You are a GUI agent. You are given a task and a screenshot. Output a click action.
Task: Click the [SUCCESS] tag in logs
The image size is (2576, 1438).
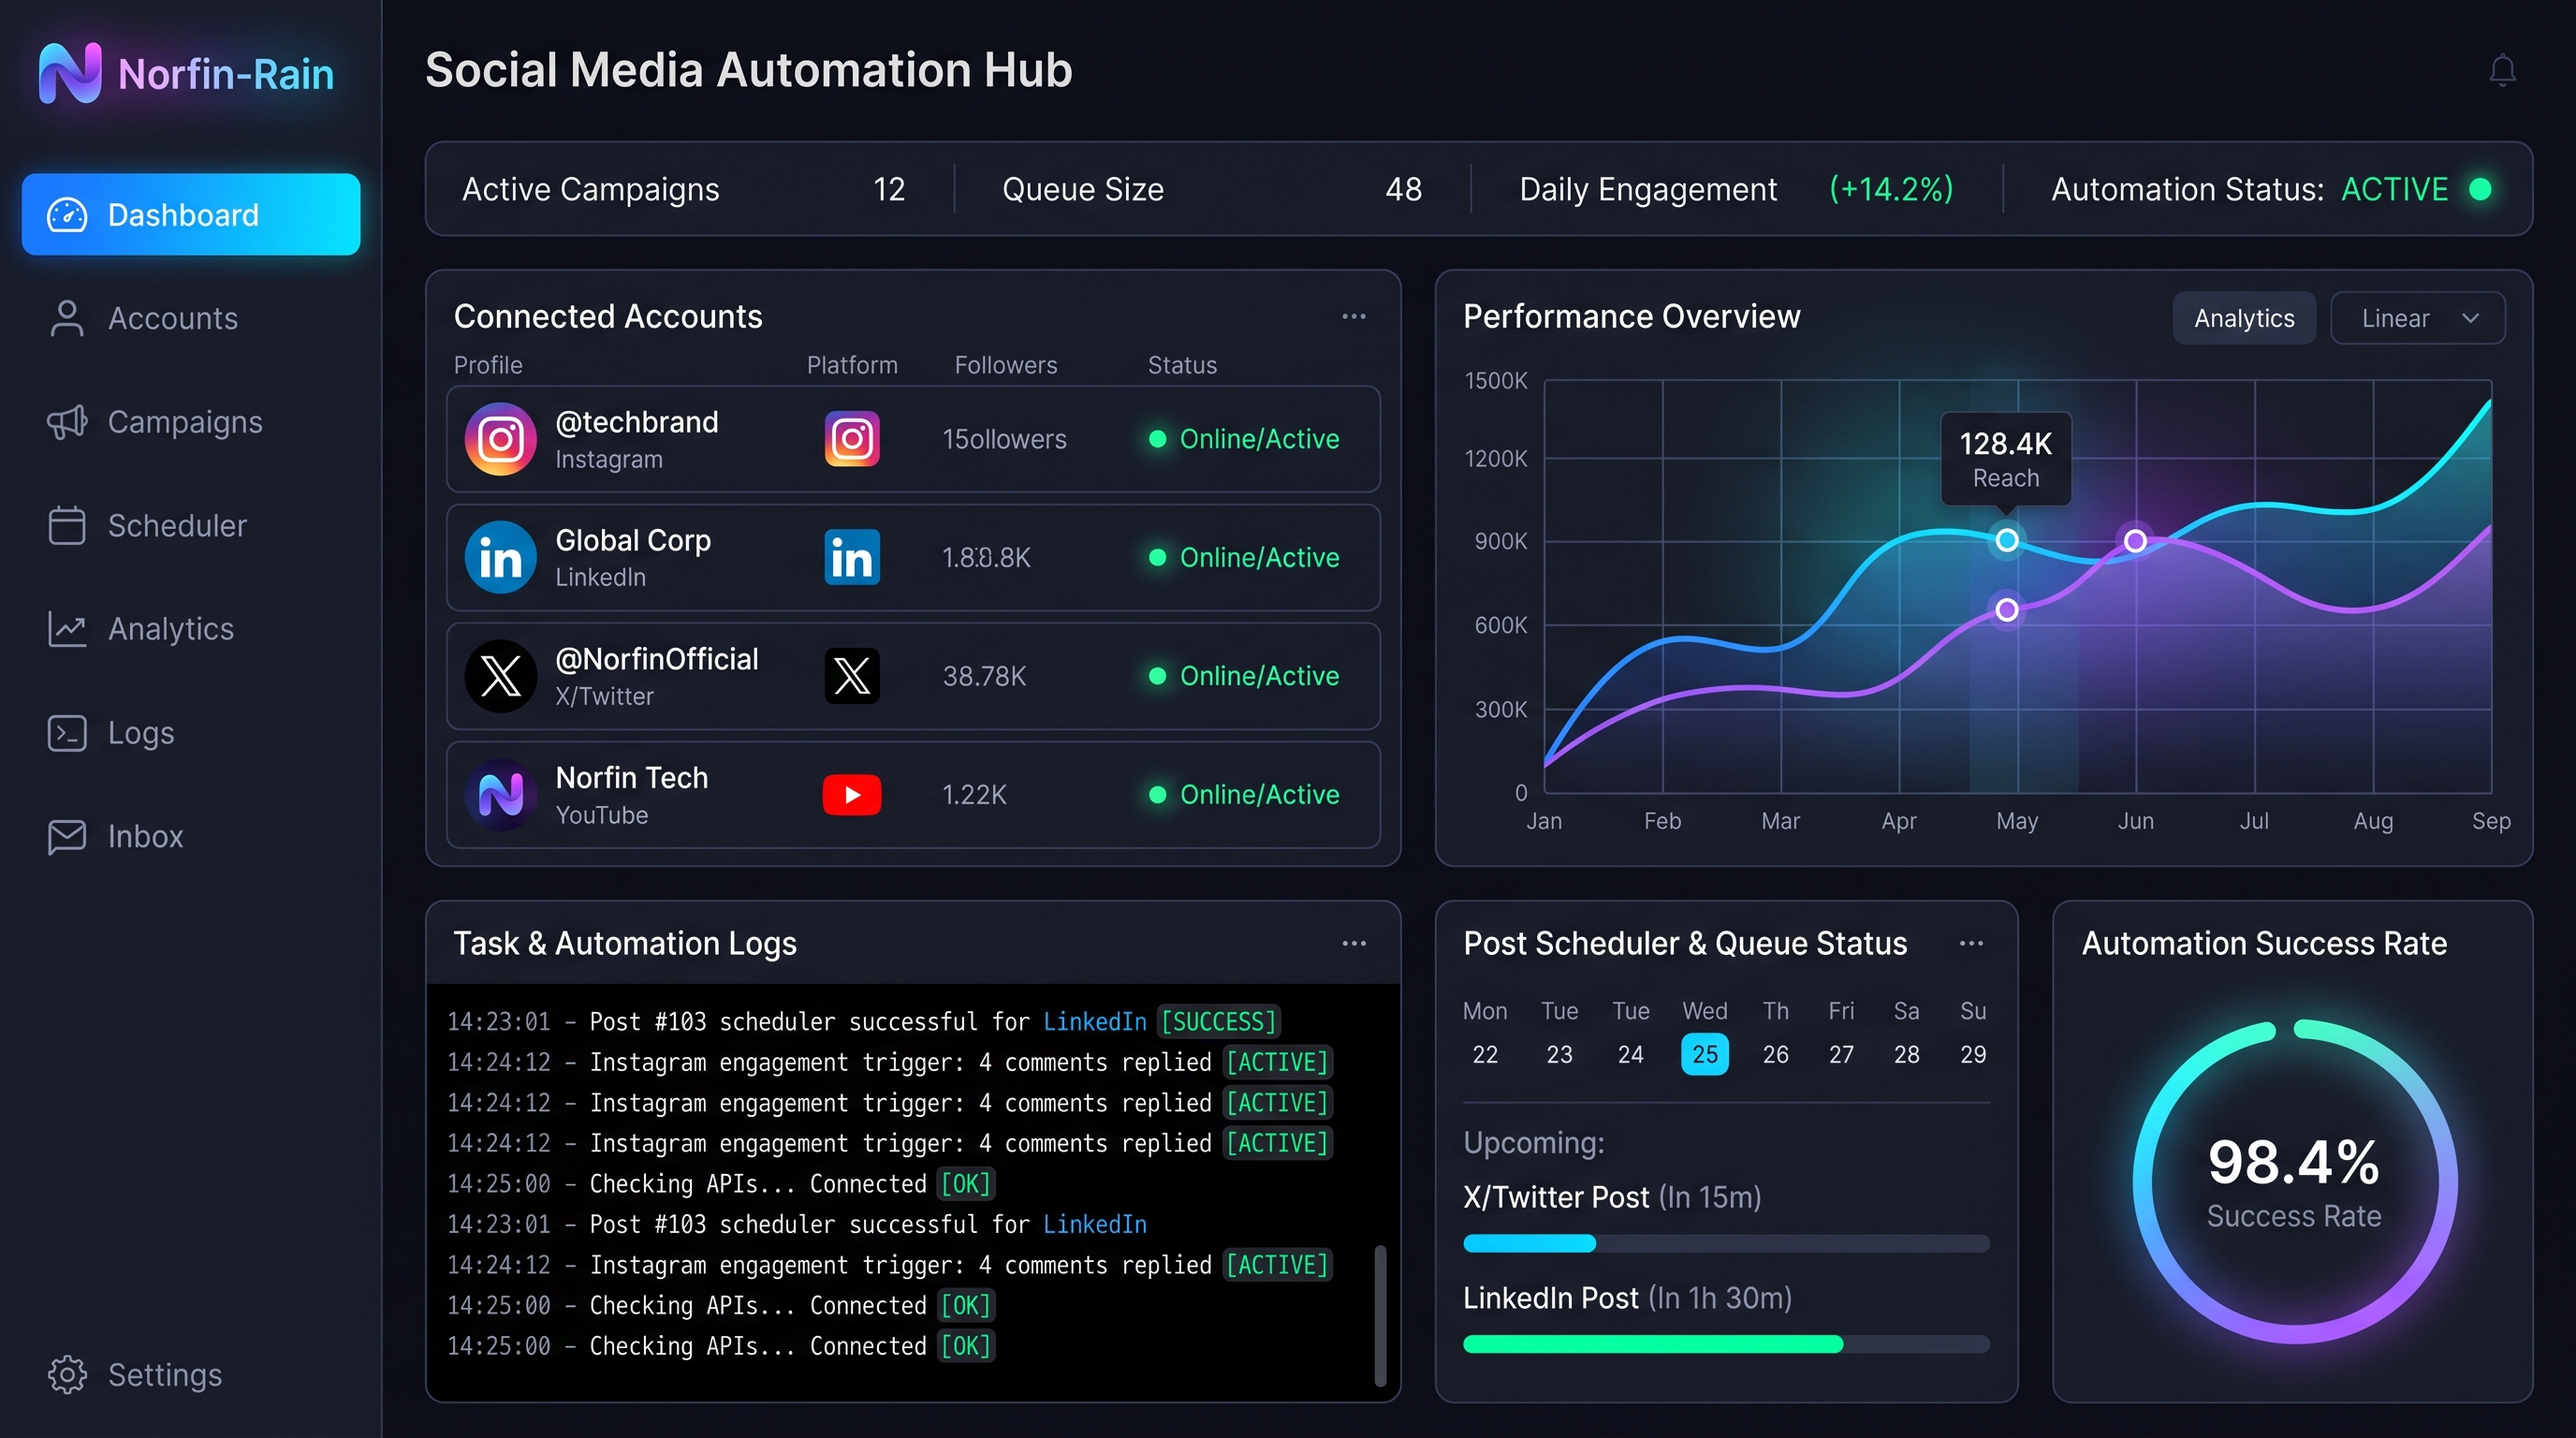(x=1218, y=1021)
